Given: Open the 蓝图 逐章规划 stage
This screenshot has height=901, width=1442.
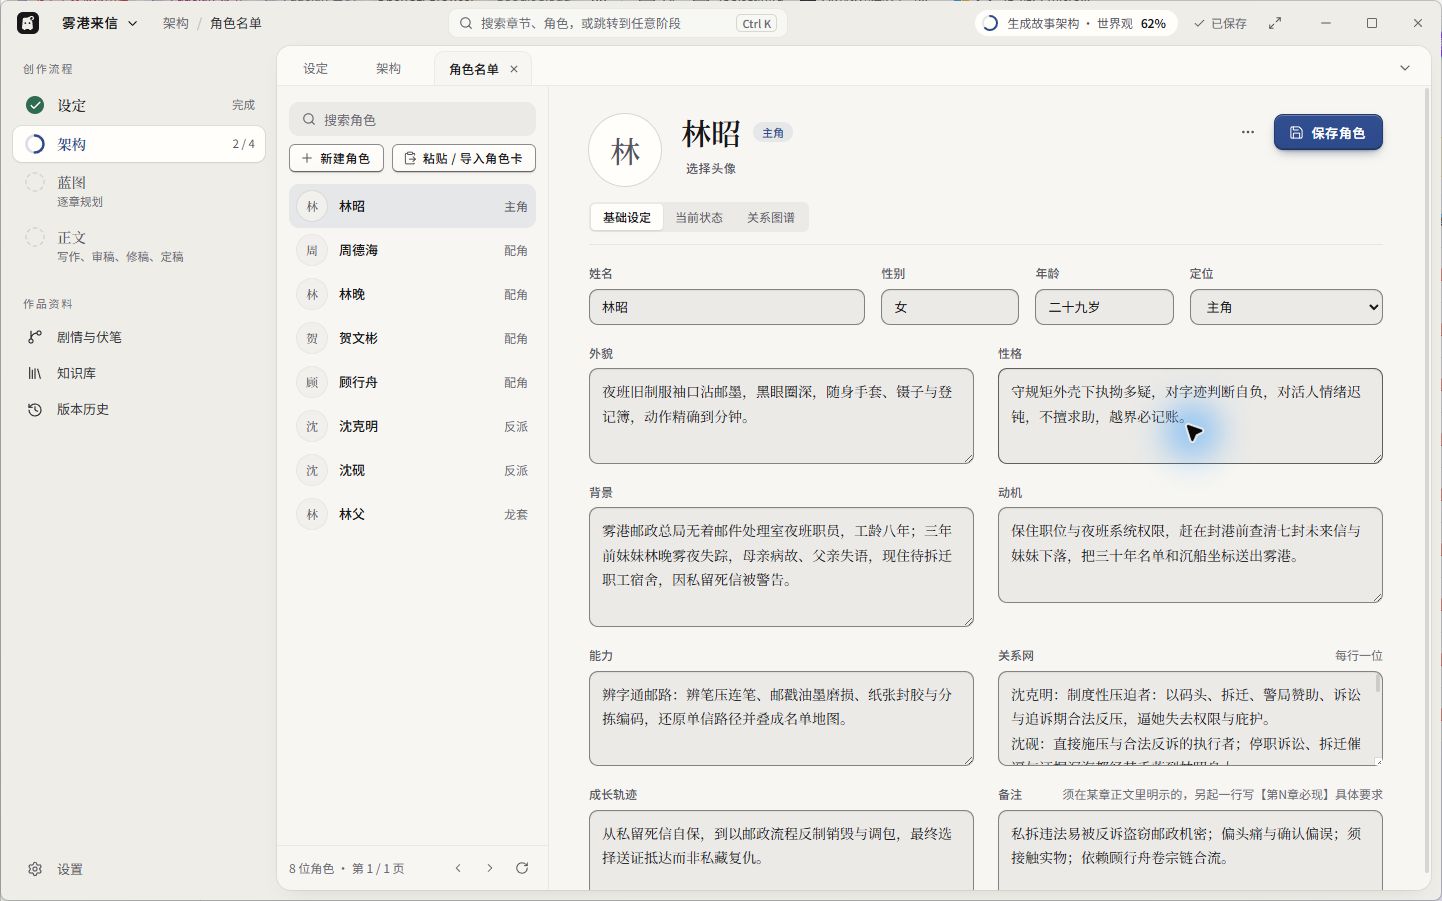Looking at the screenshot, I should tap(139, 191).
